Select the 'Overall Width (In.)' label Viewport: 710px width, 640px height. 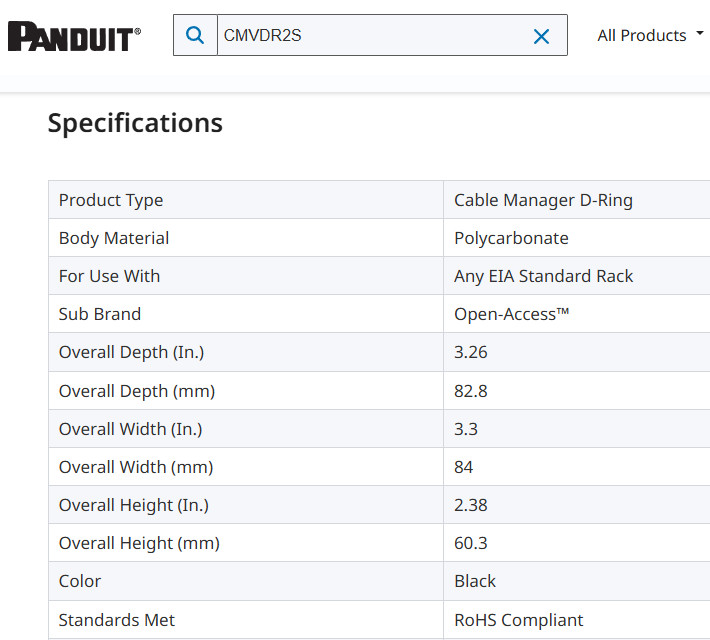[130, 429]
